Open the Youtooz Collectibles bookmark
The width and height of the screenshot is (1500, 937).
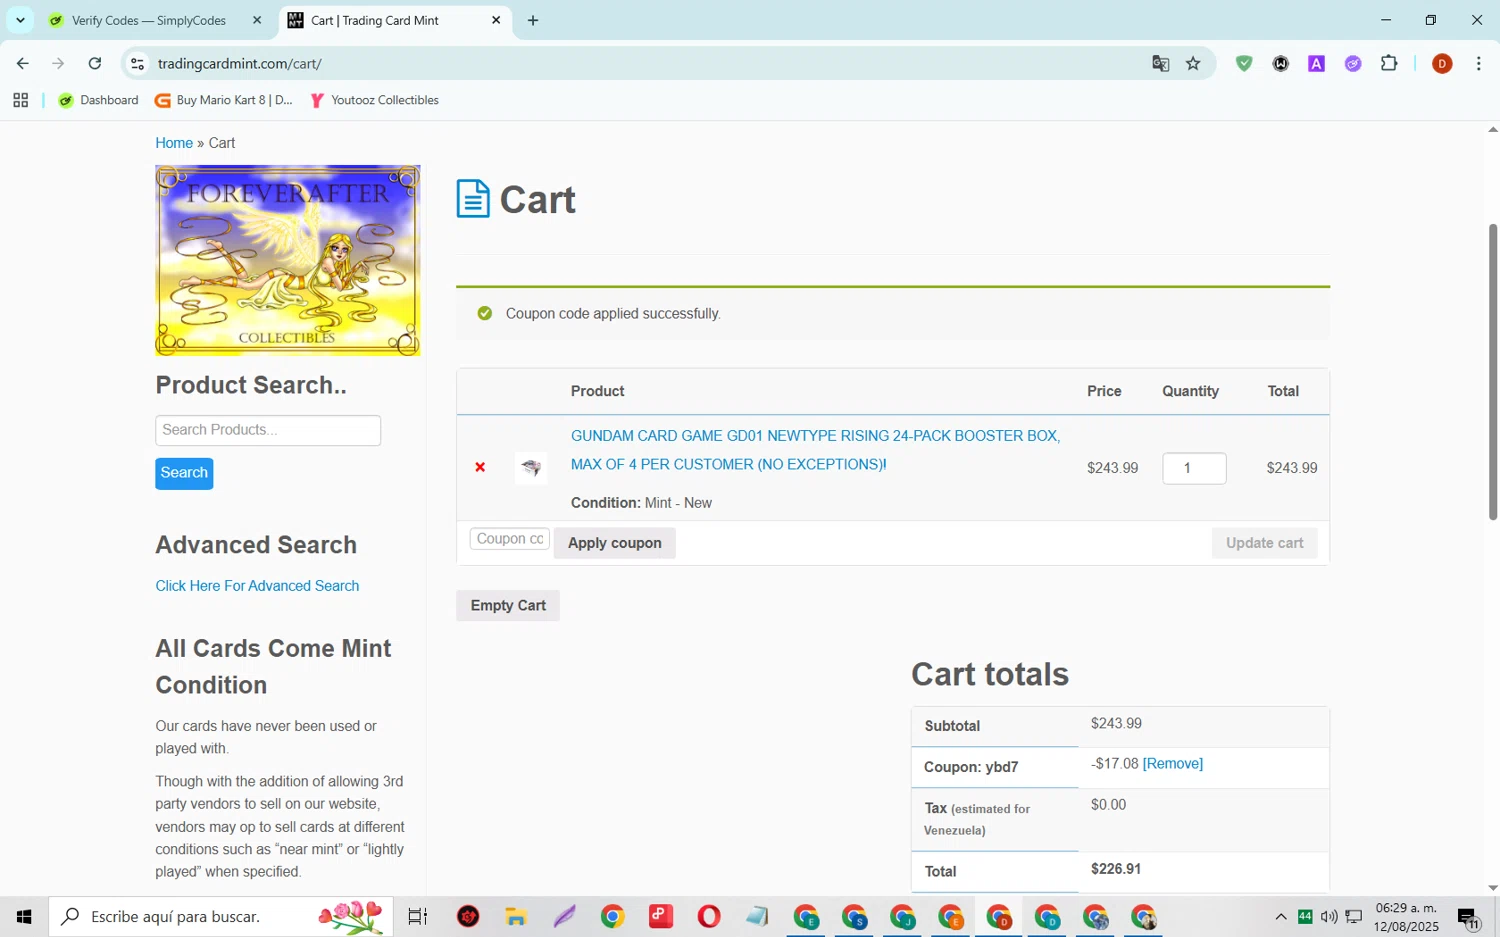click(x=375, y=100)
